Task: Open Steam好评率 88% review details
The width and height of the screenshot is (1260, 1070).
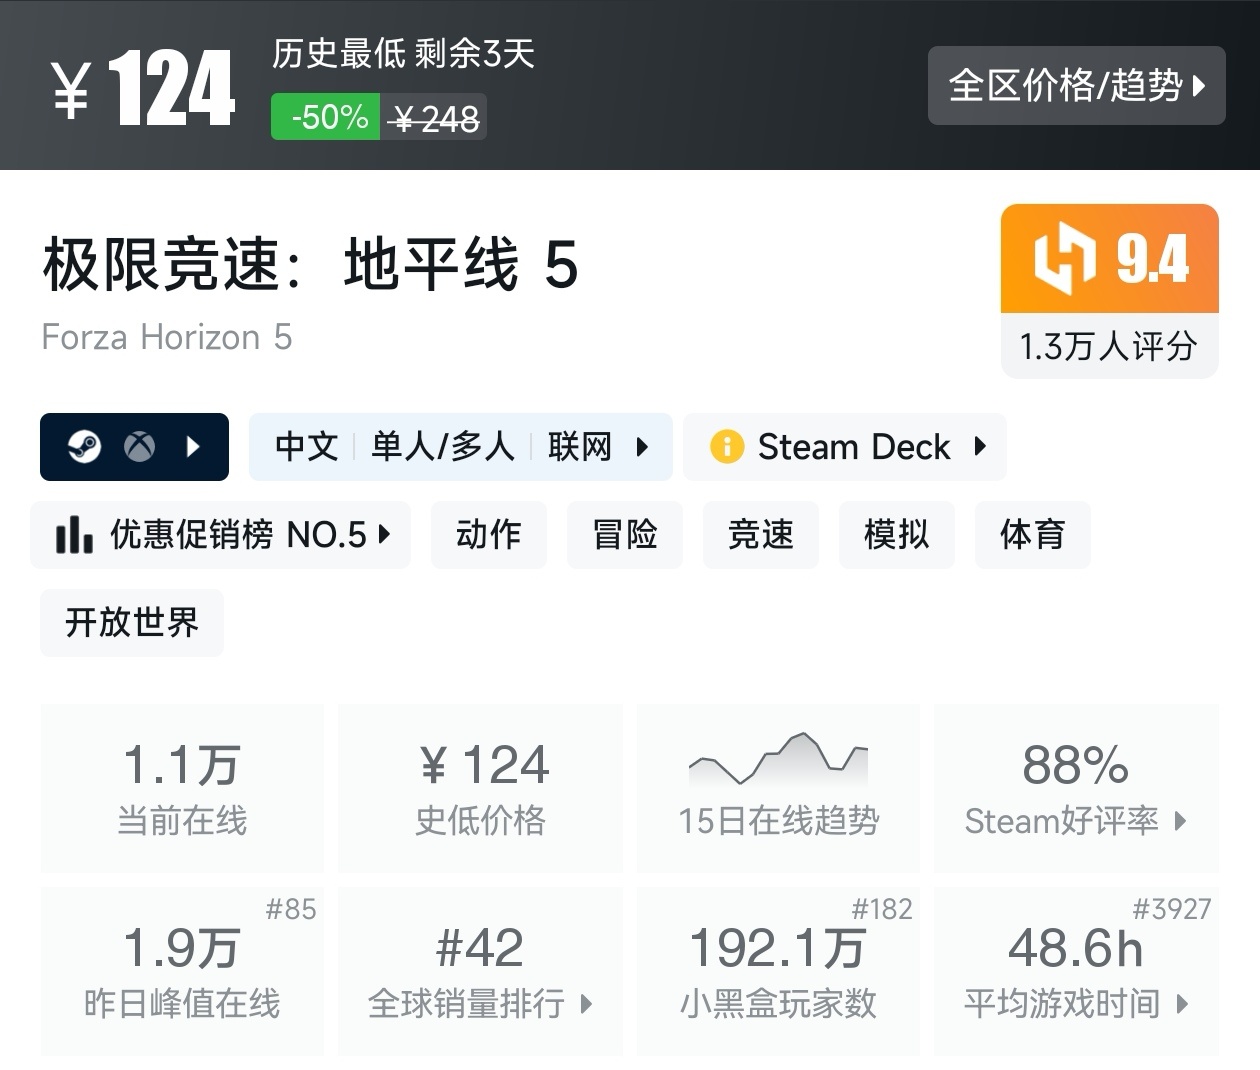Action: (1076, 787)
